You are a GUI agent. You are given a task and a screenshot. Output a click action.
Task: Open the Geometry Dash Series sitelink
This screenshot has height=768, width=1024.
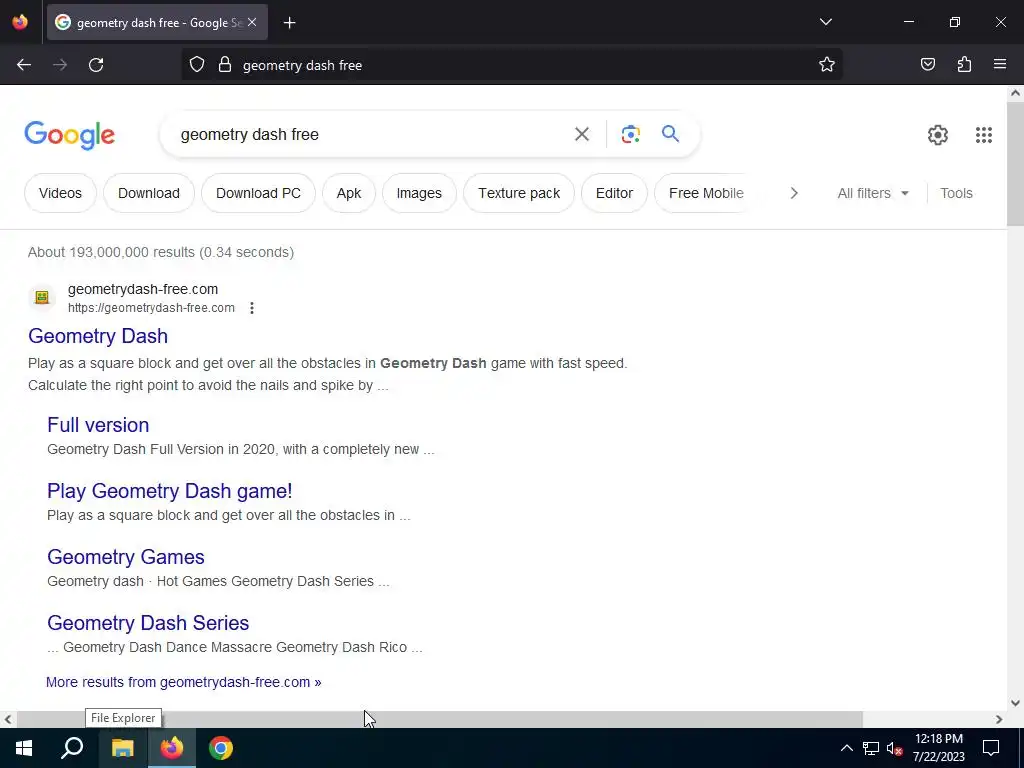tap(148, 623)
